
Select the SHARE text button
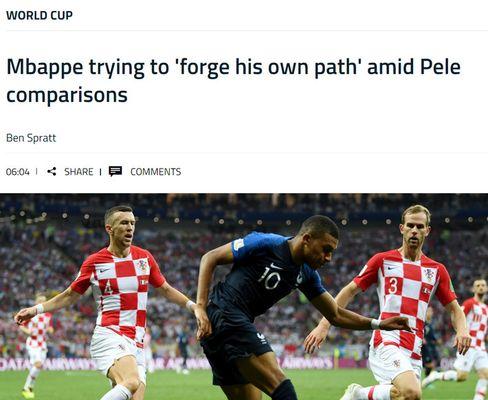click(79, 172)
